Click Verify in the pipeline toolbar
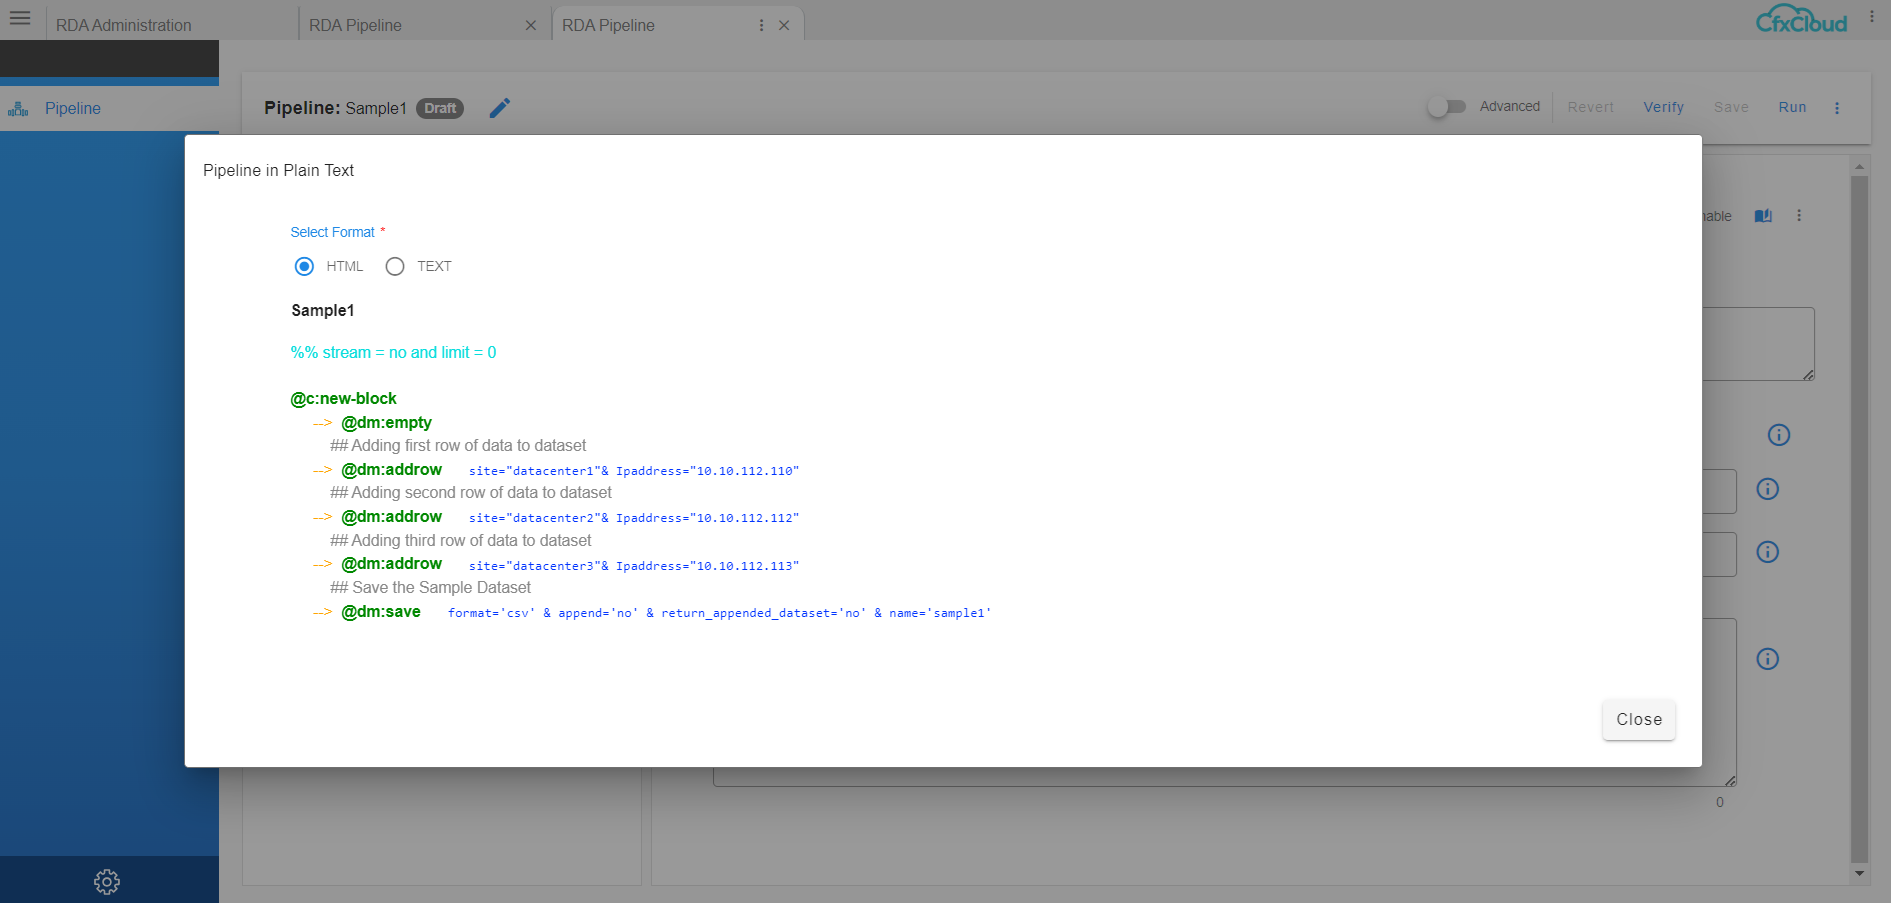 tap(1663, 107)
